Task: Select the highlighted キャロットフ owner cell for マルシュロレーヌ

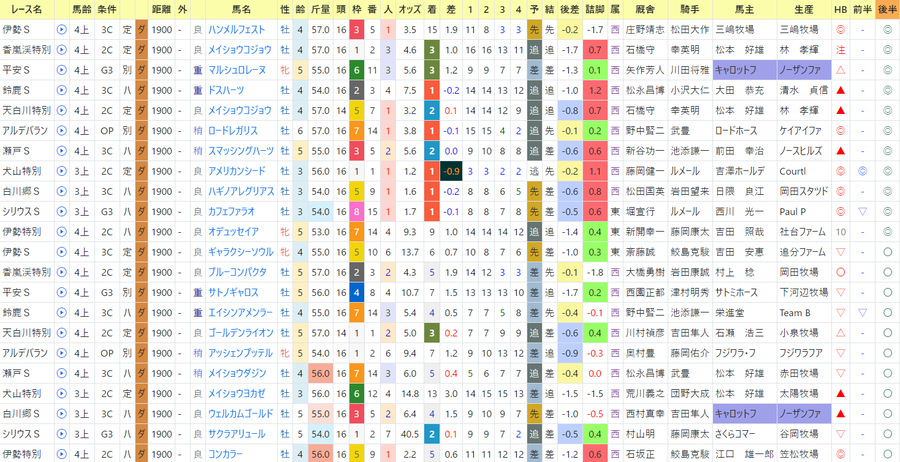Action: pos(744,70)
